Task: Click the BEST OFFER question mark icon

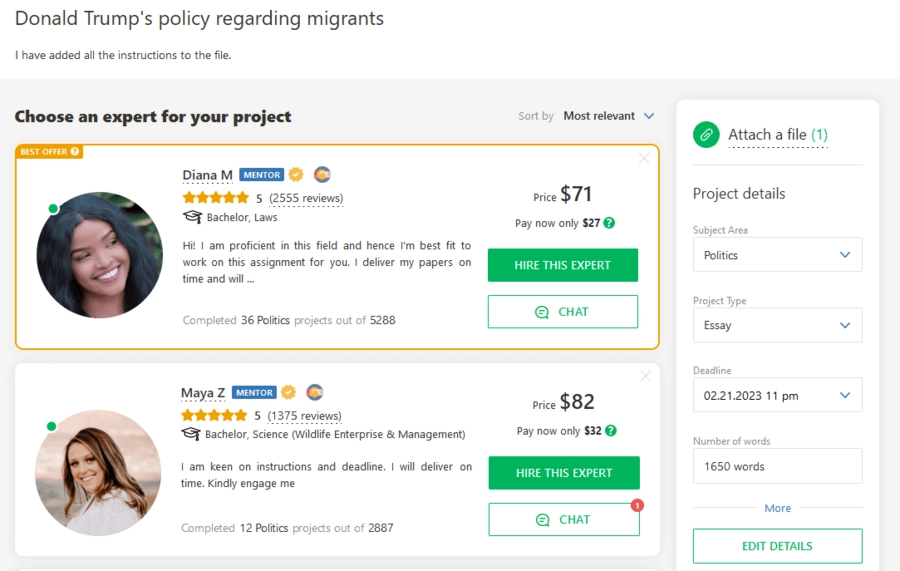Action: tap(75, 152)
